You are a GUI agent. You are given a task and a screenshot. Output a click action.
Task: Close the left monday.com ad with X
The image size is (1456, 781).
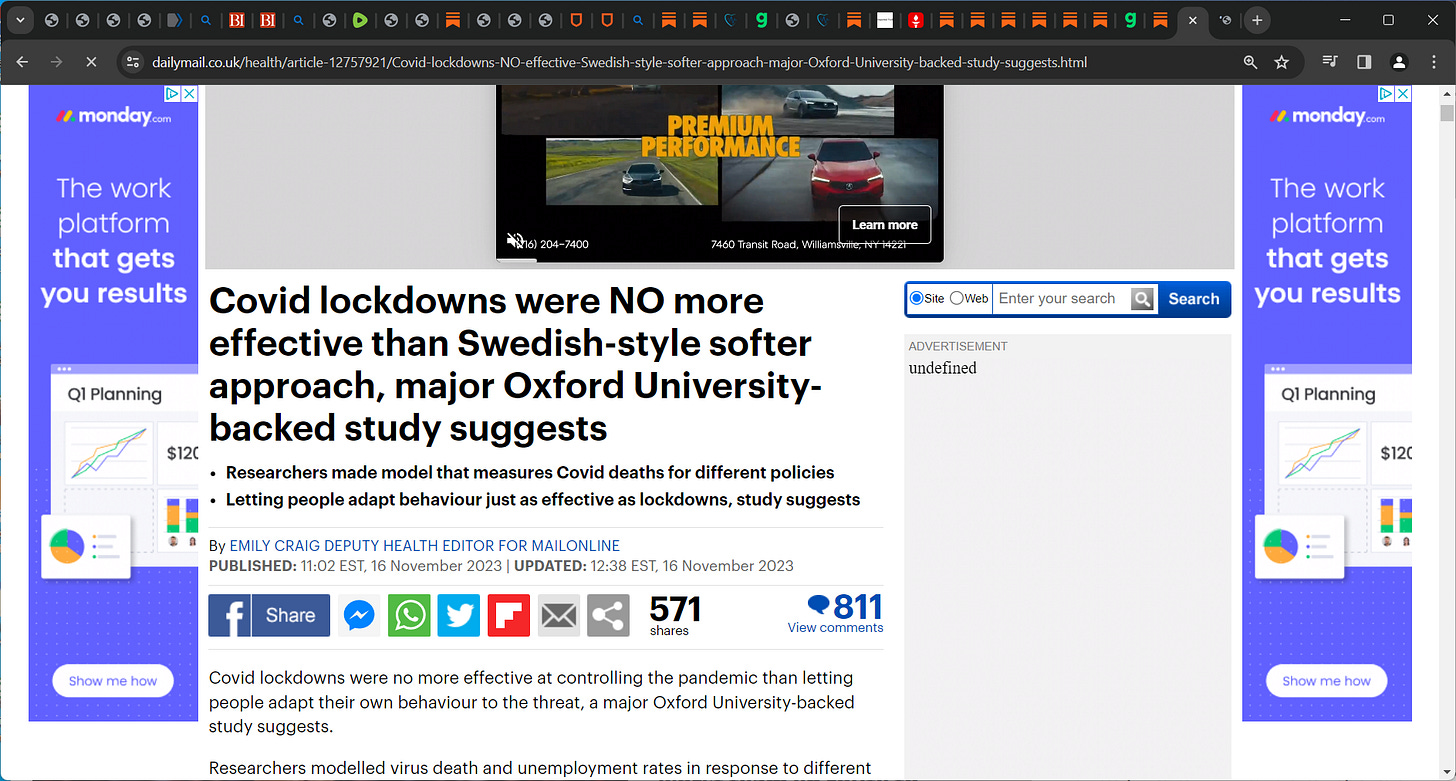(189, 93)
